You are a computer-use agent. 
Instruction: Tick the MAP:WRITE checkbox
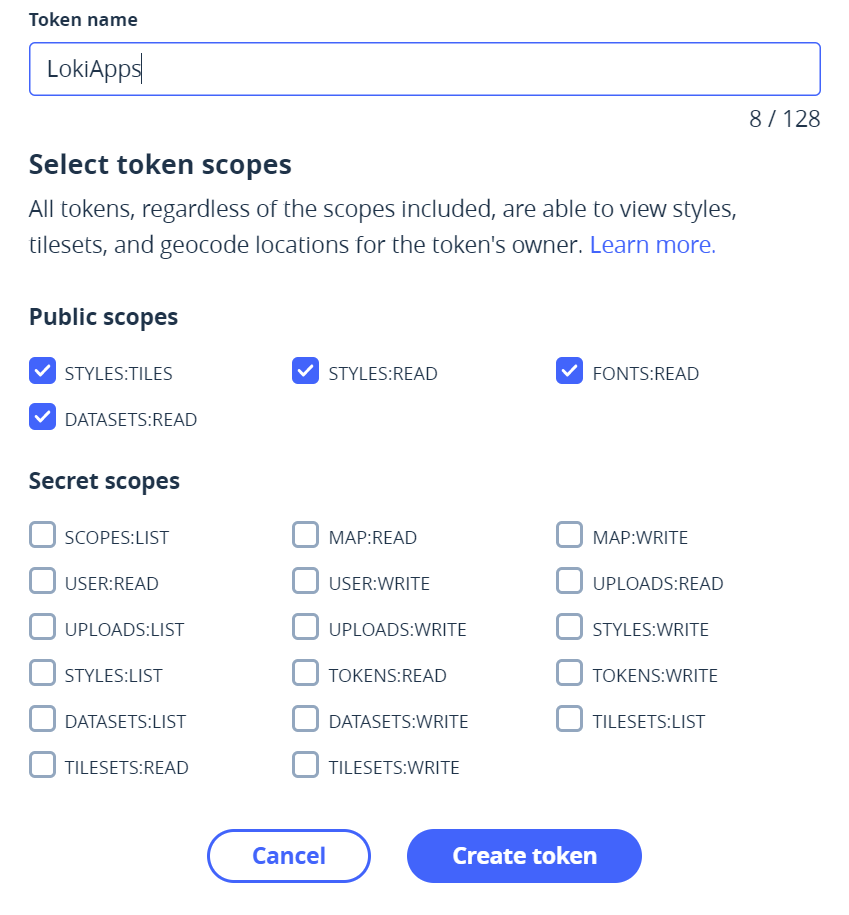[x=570, y=536]
